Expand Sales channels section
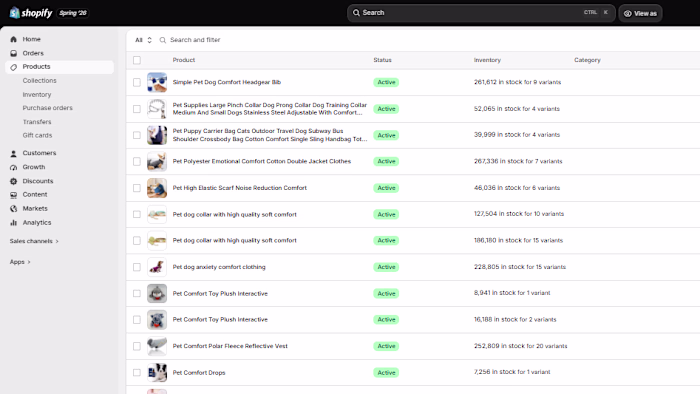 pos(34,241)
